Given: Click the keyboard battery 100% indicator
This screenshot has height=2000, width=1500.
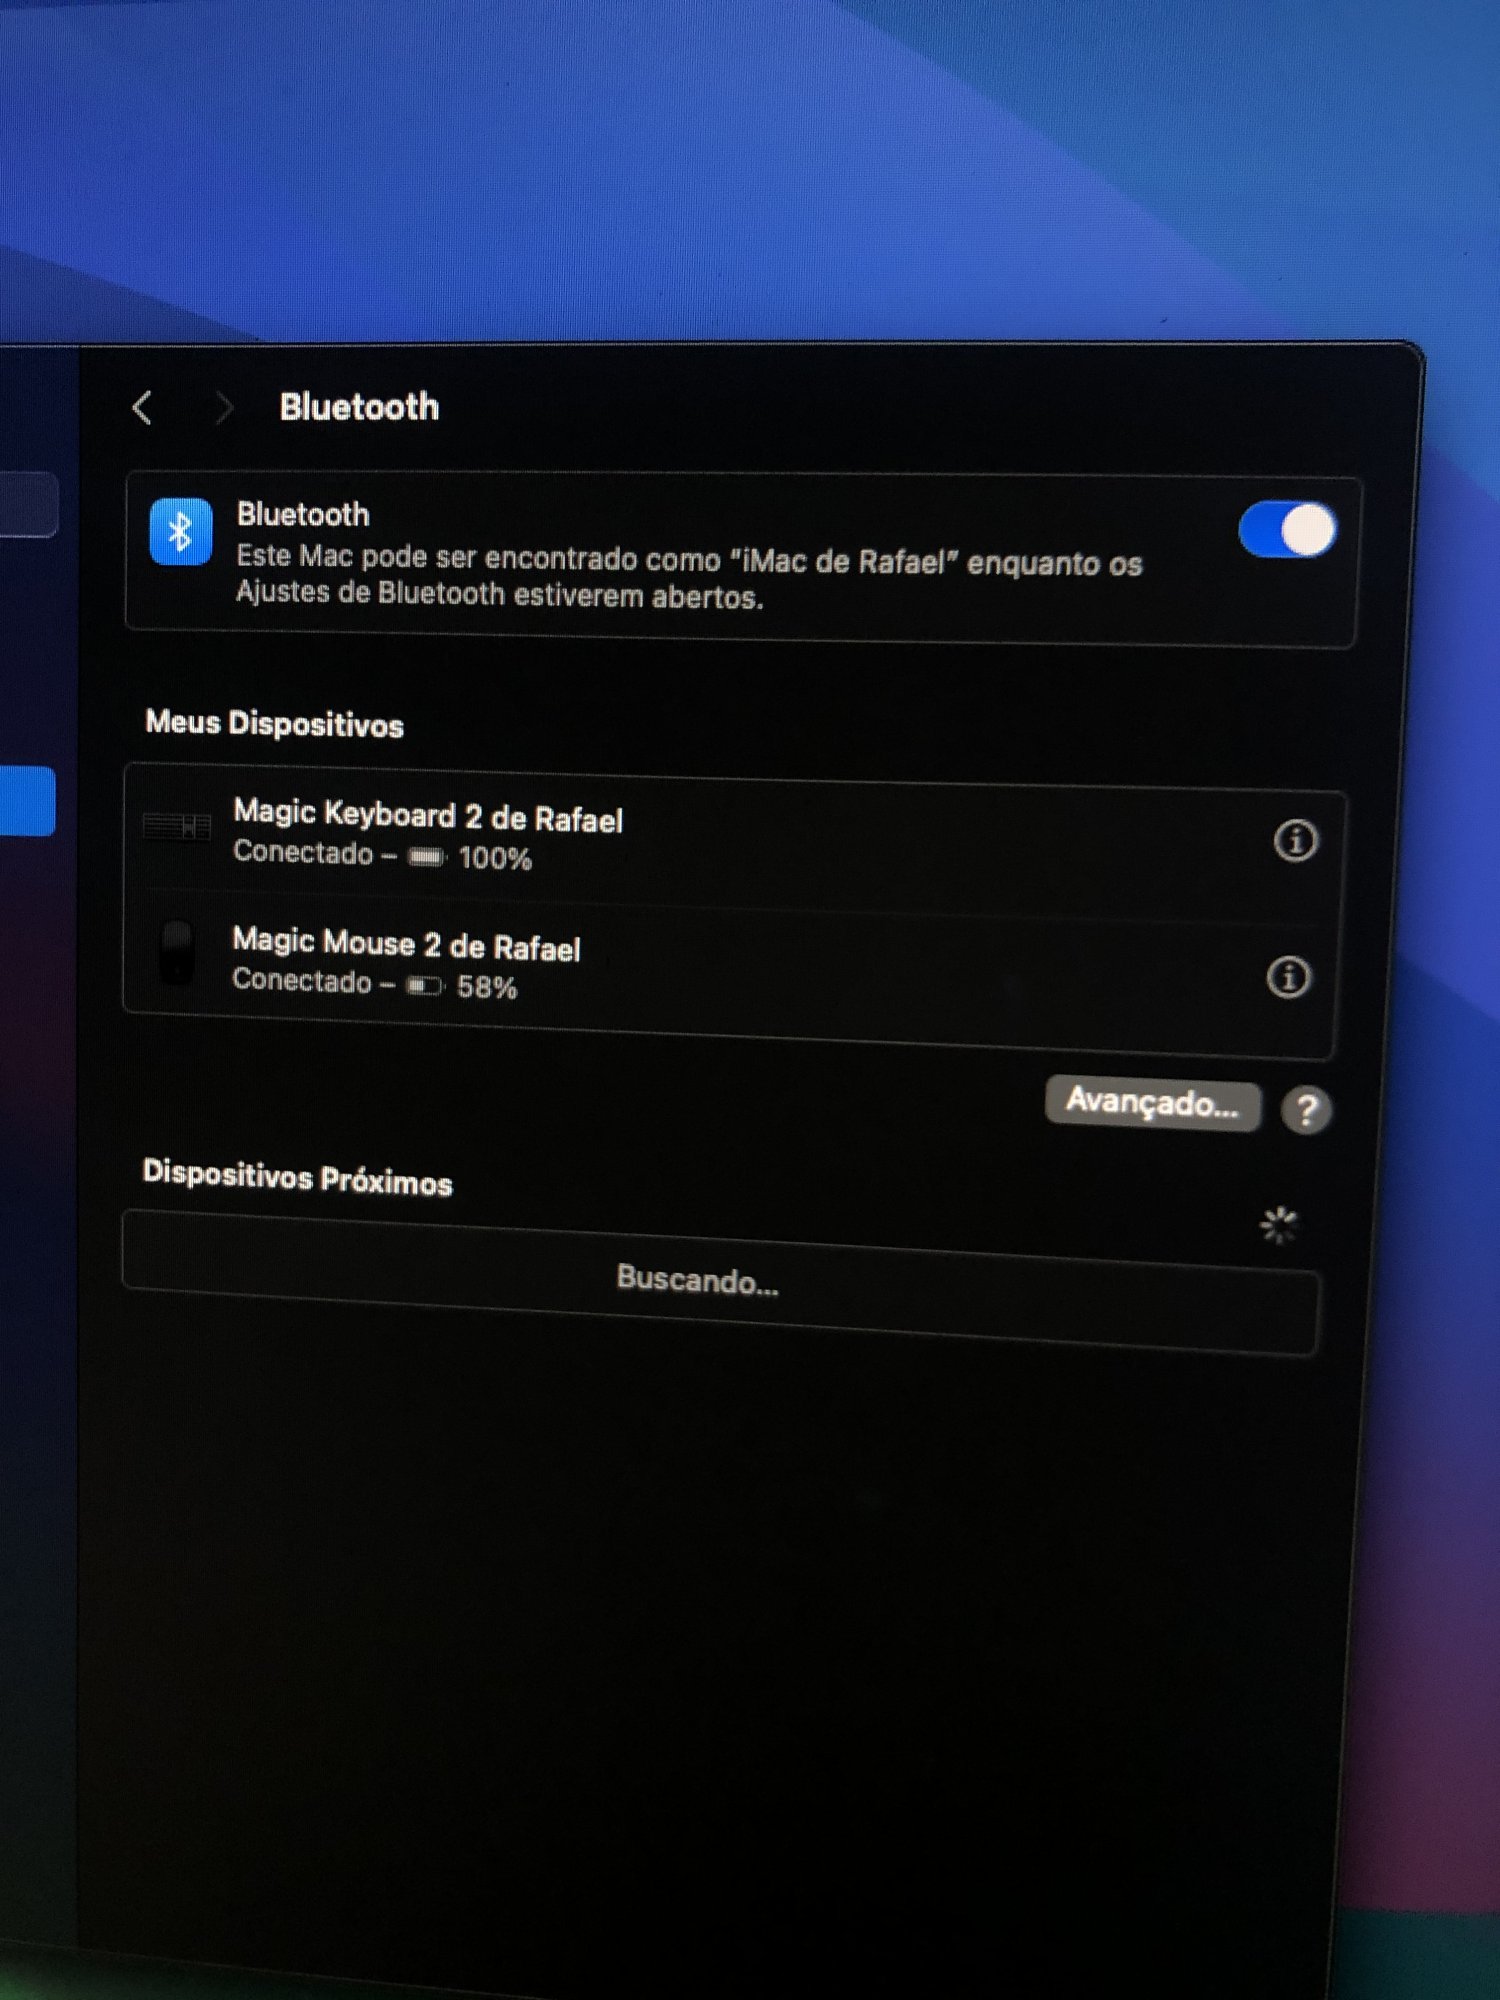Looking at the screenshot, I should (x=469, y=857).
